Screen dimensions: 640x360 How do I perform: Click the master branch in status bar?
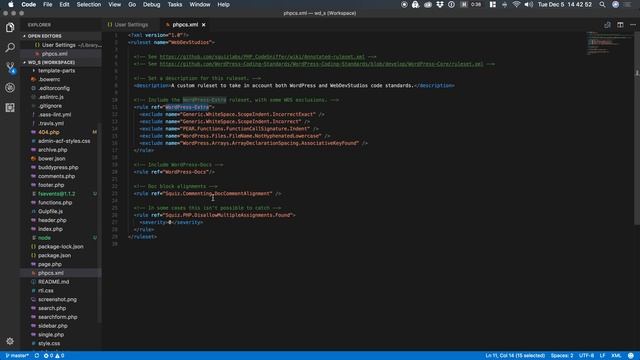coord(17,356)
